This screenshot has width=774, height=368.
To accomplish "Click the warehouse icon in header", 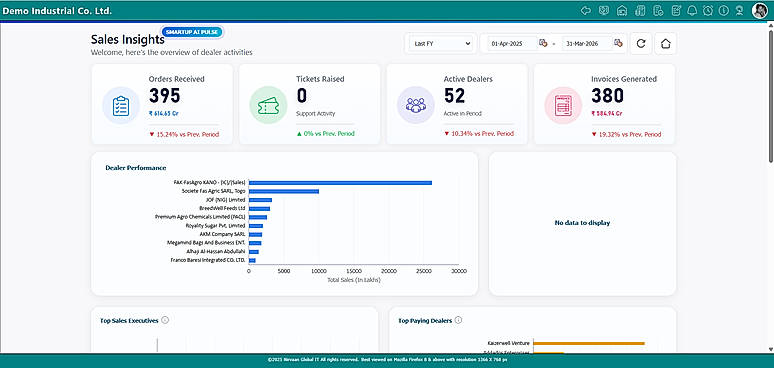I will (622, 10).
